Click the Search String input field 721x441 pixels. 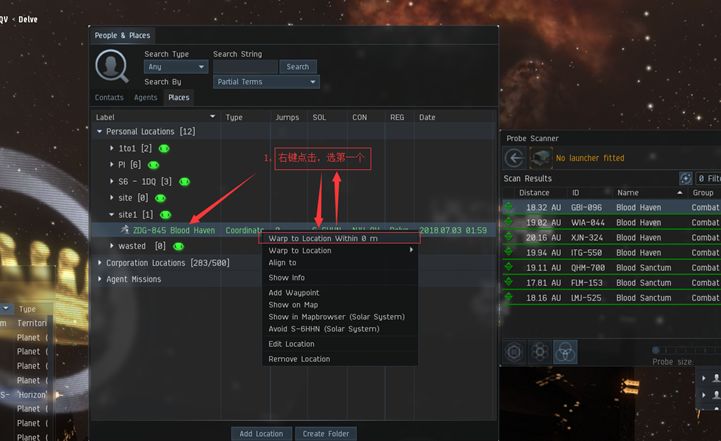(x=246, y=67)
